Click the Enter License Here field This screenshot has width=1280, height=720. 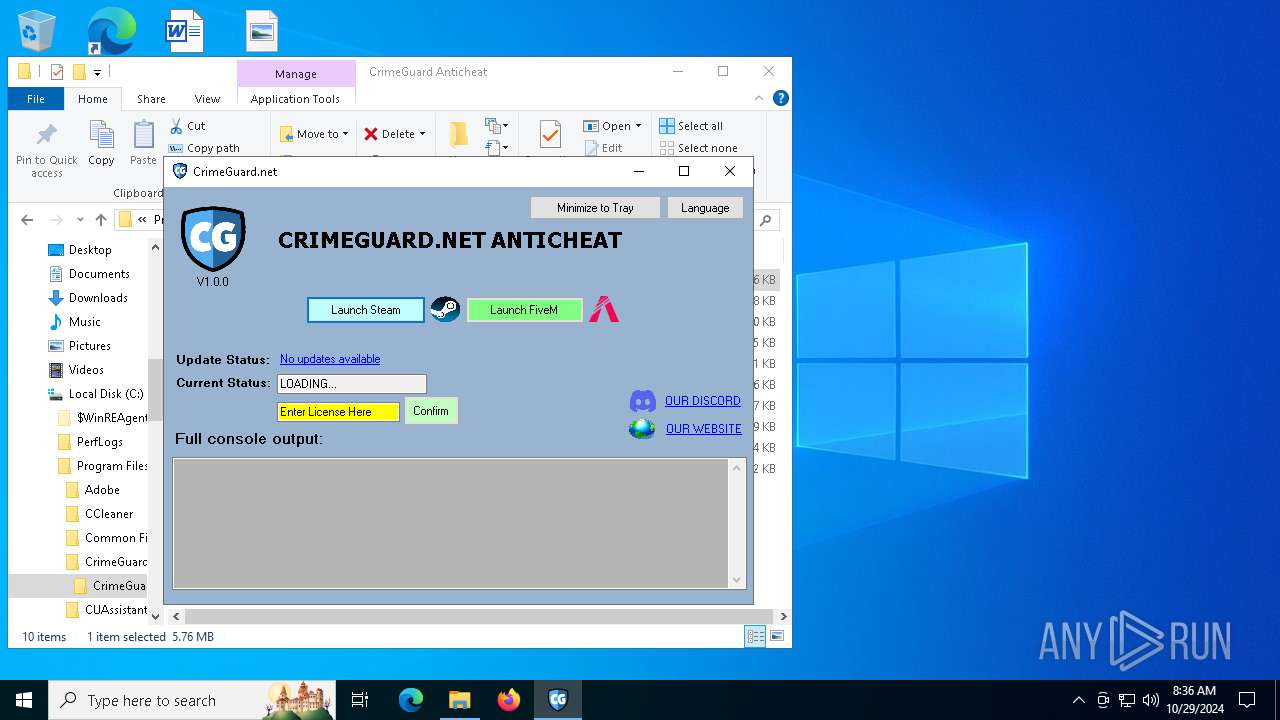(338, 412)
